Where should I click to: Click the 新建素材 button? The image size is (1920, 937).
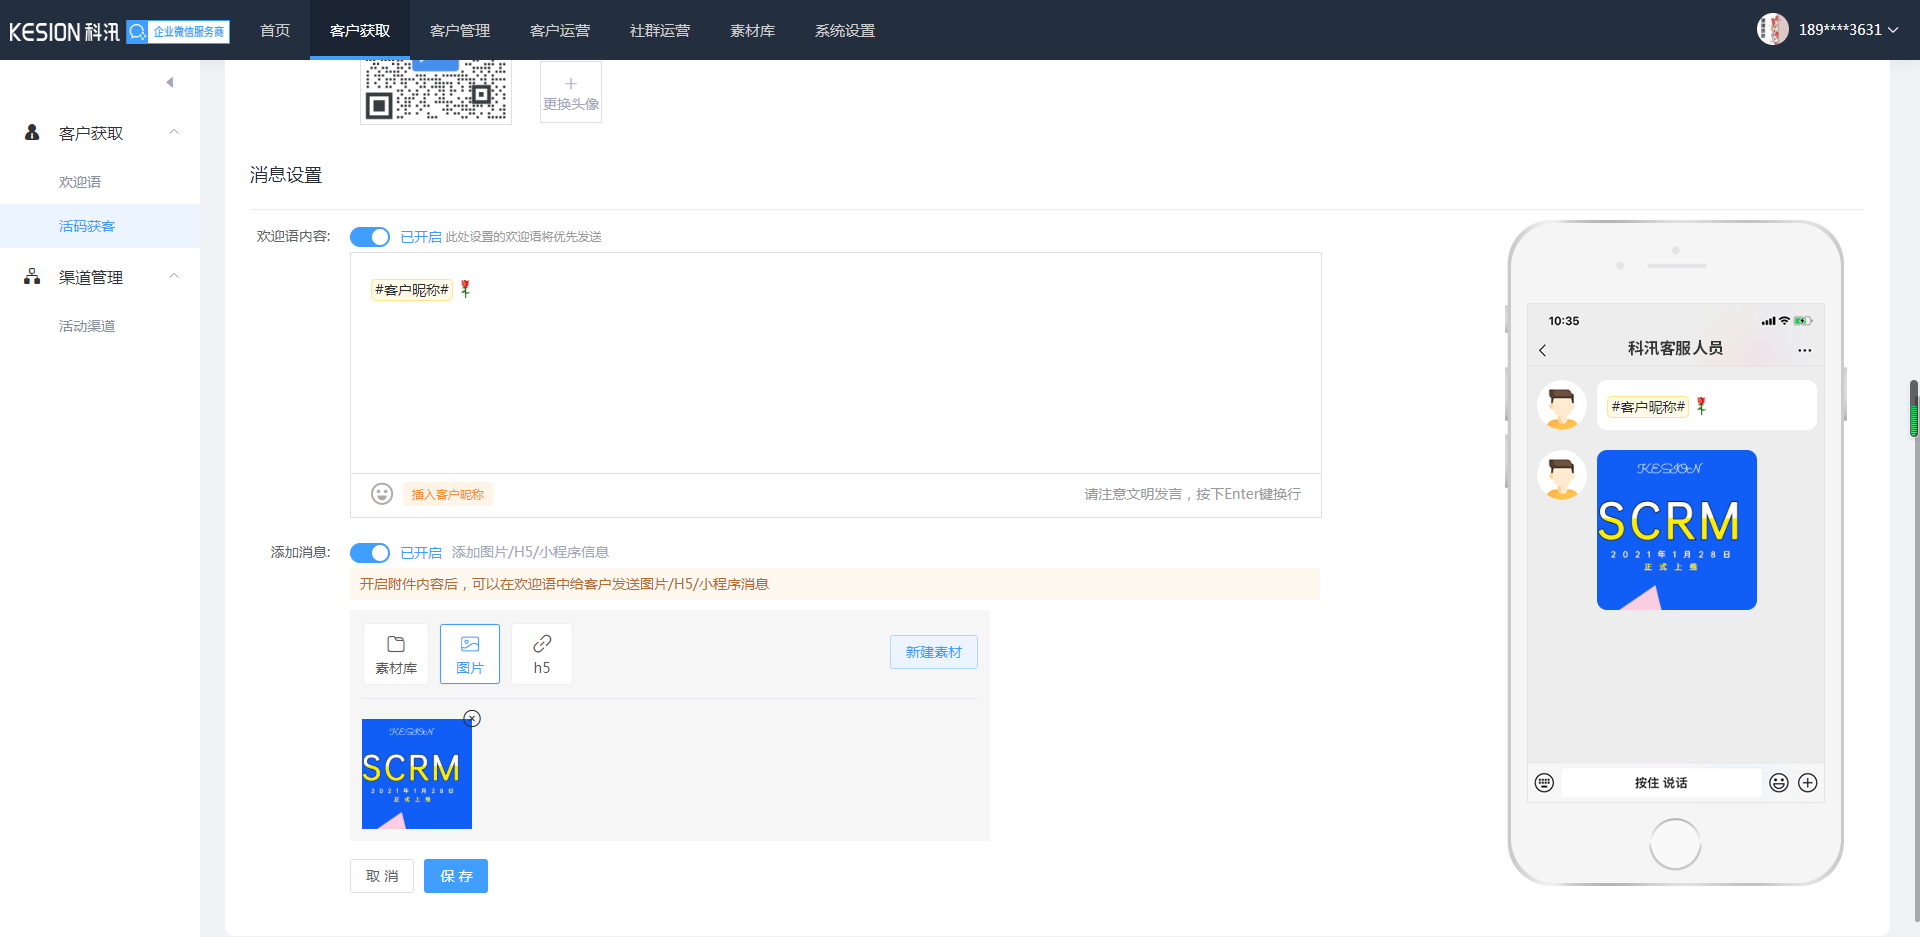[933, 652]
